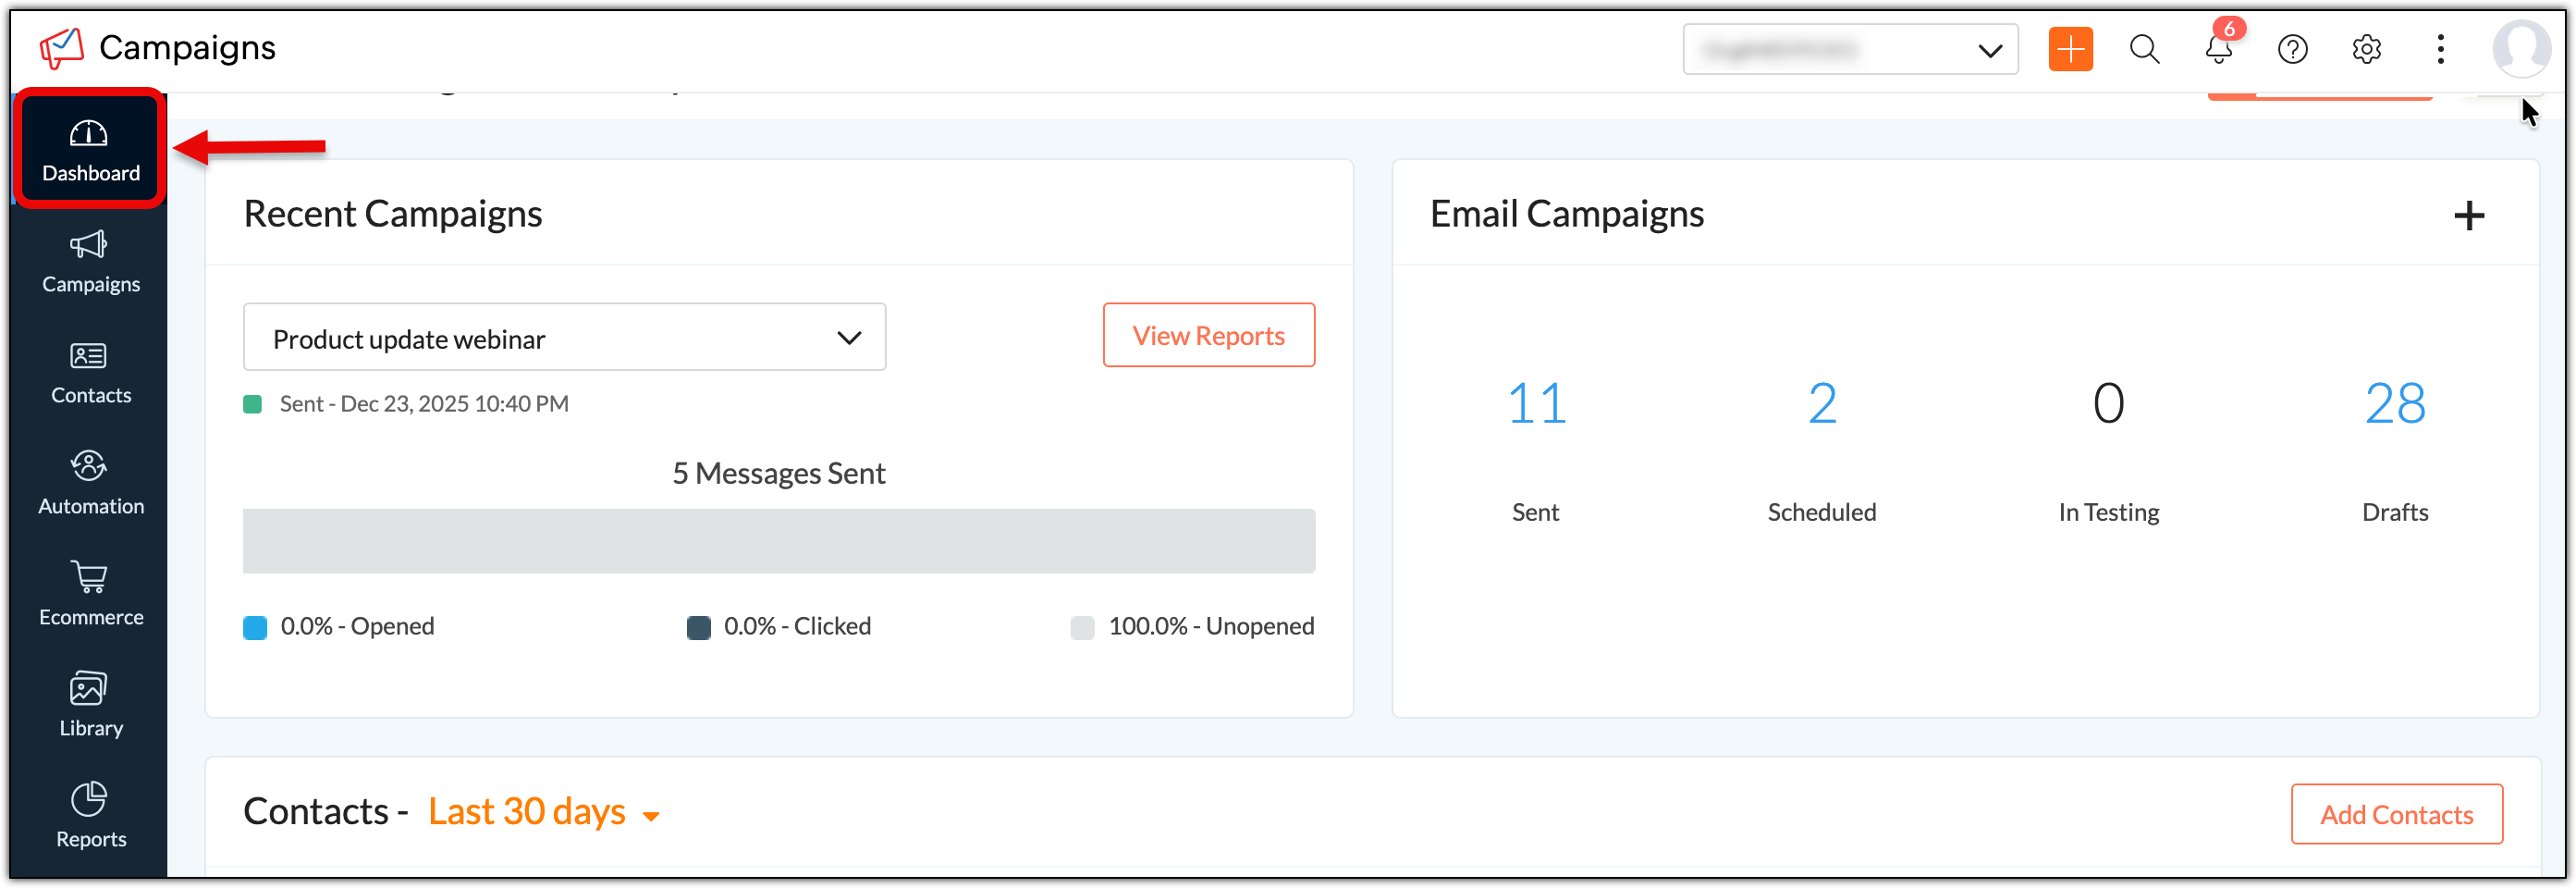Click the Add Contacts button

2396,814
